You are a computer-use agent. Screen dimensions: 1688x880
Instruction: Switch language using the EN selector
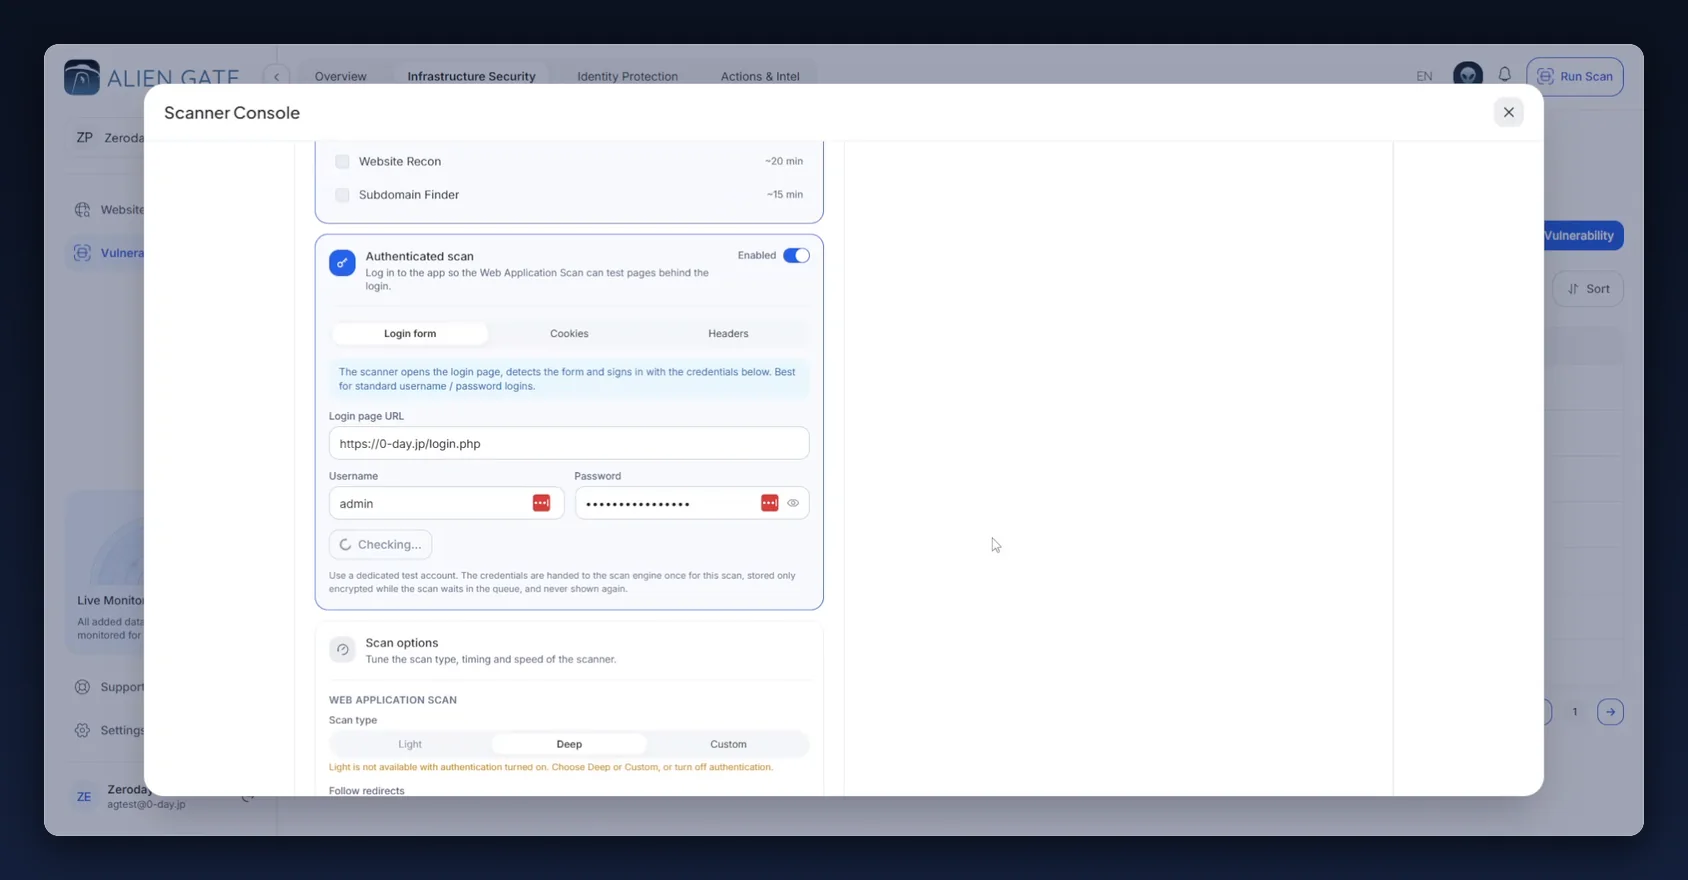pos(1424,76)
